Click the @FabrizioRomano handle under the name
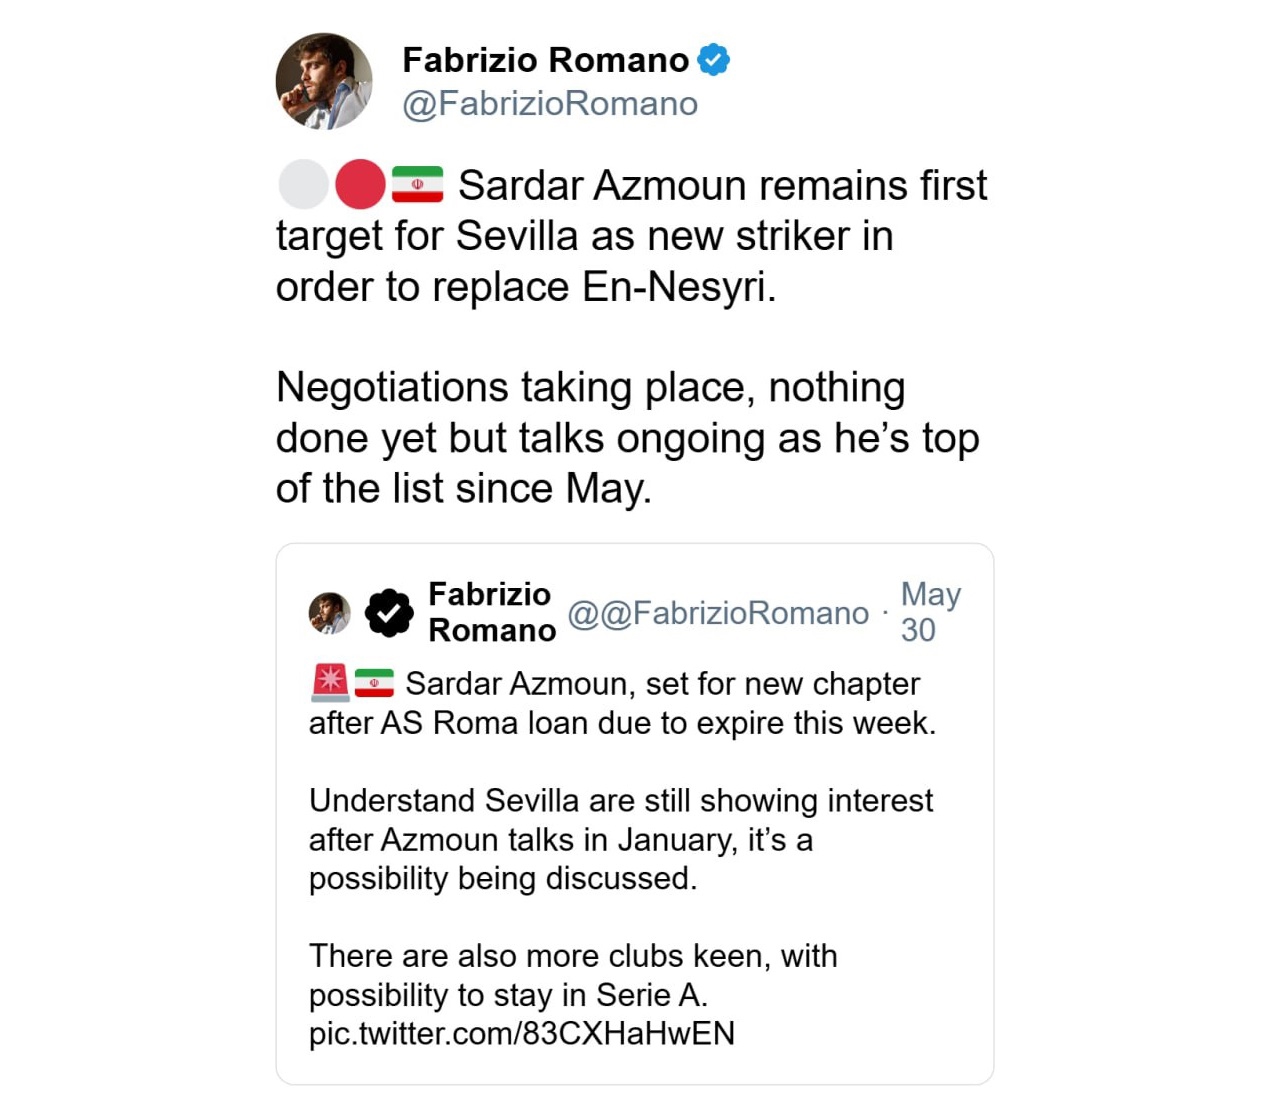 550,103
